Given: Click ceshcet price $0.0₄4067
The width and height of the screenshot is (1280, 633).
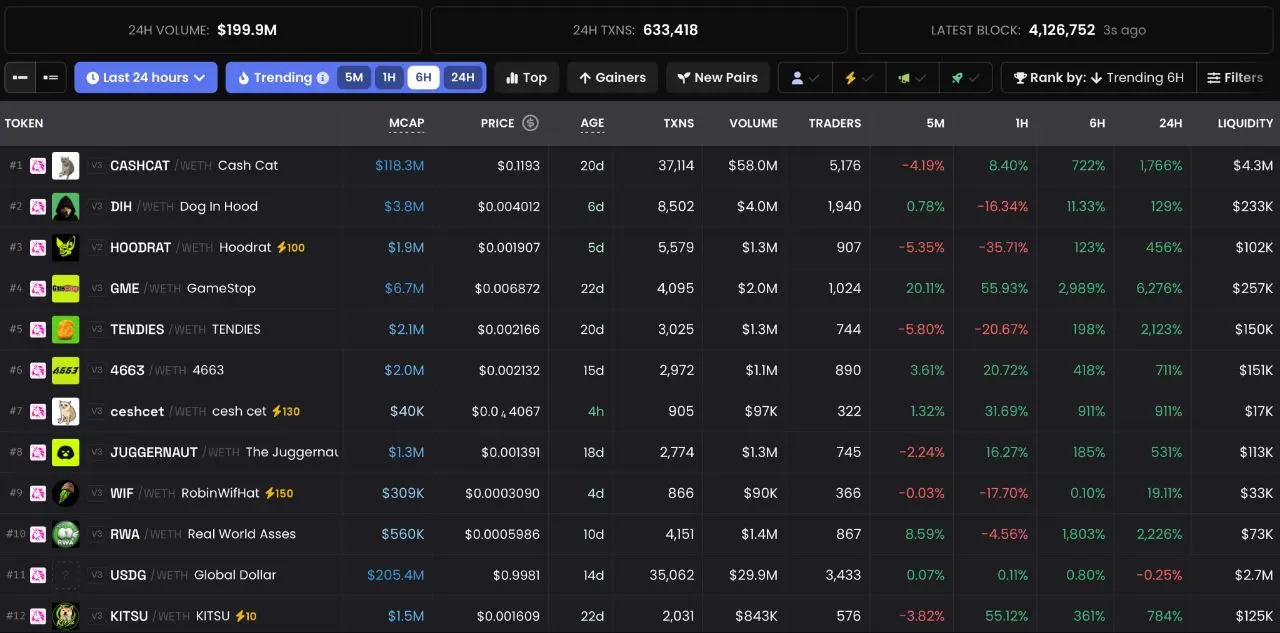Looking at the screenshot, I should click(506, 411).
